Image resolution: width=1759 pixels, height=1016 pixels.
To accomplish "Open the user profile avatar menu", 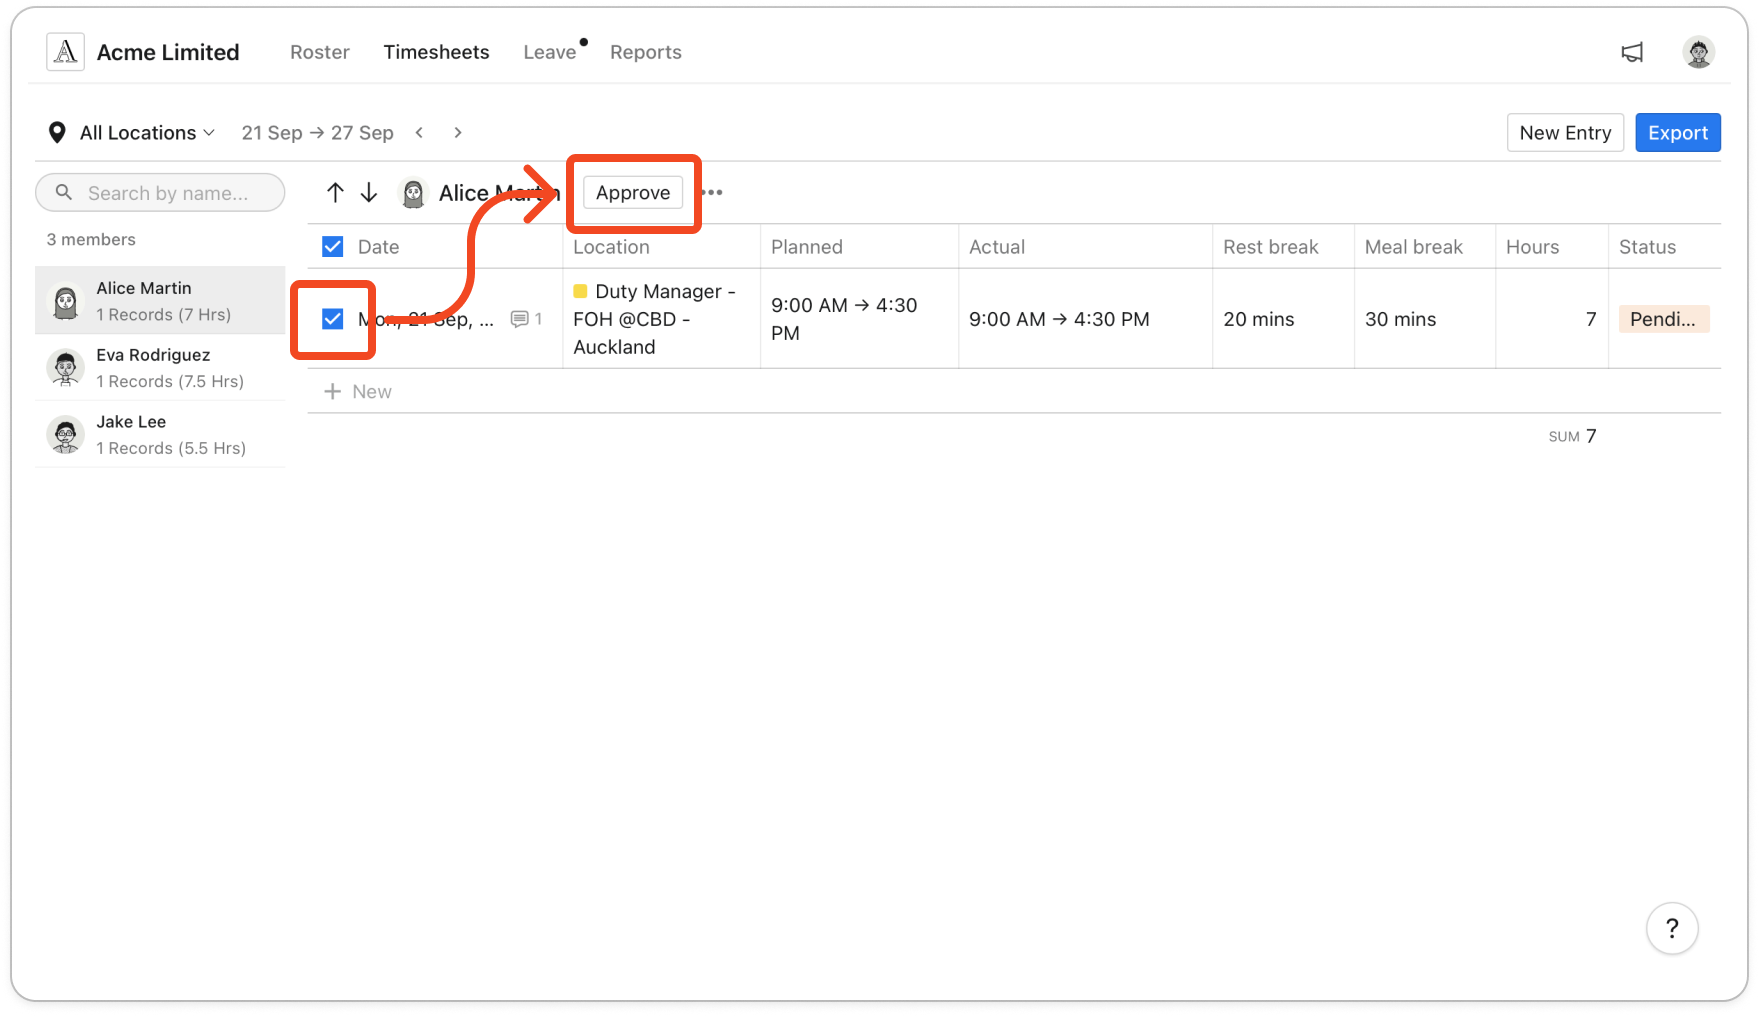I will pyautogui.click(x=1698, y=52).
